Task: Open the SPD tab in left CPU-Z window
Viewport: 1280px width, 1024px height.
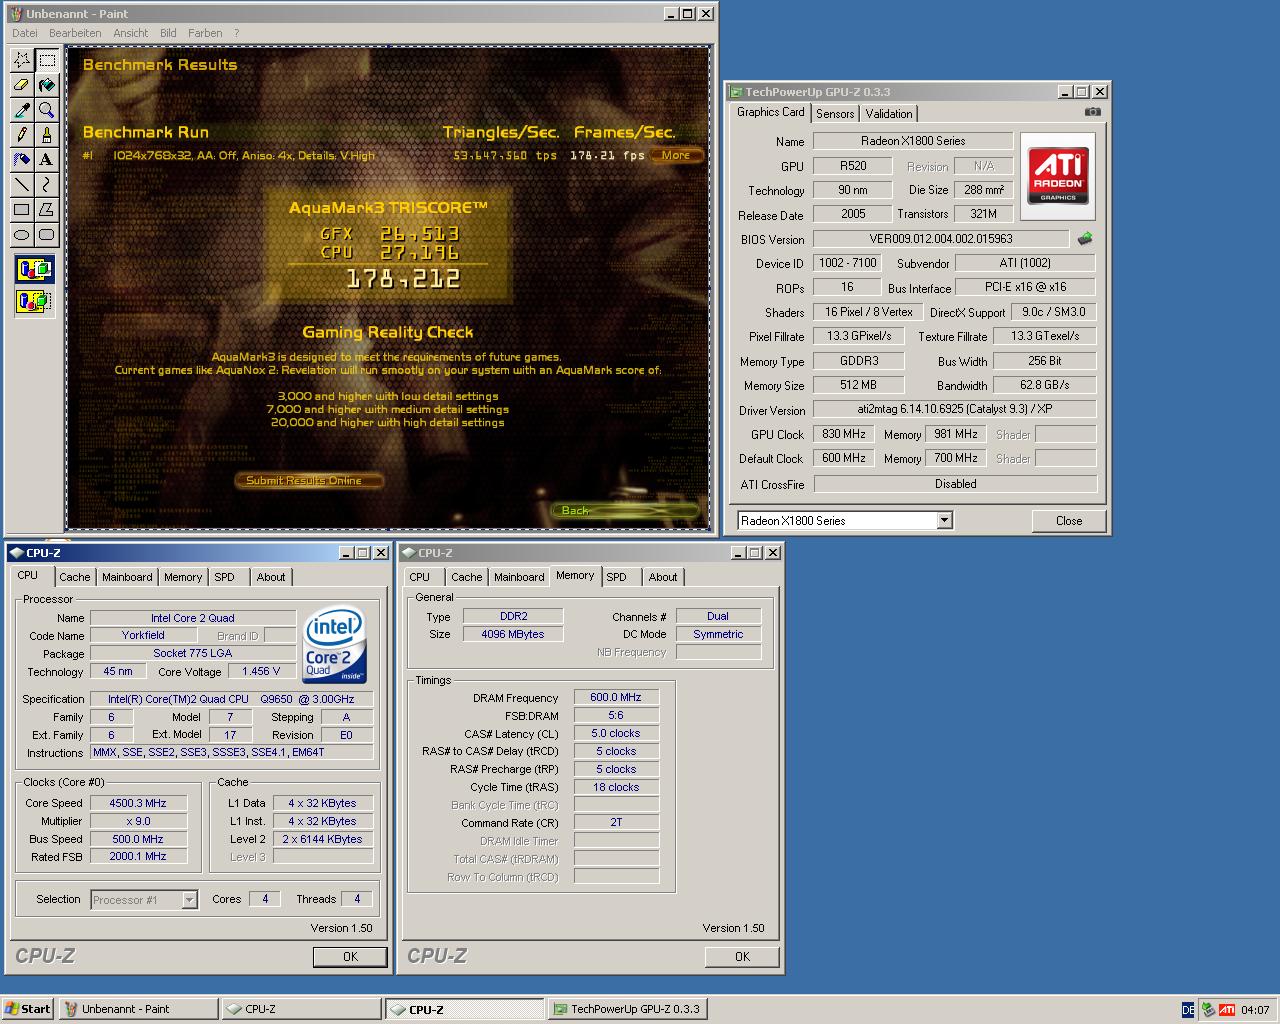Action: pyautogui.click(x=225, y=577)
